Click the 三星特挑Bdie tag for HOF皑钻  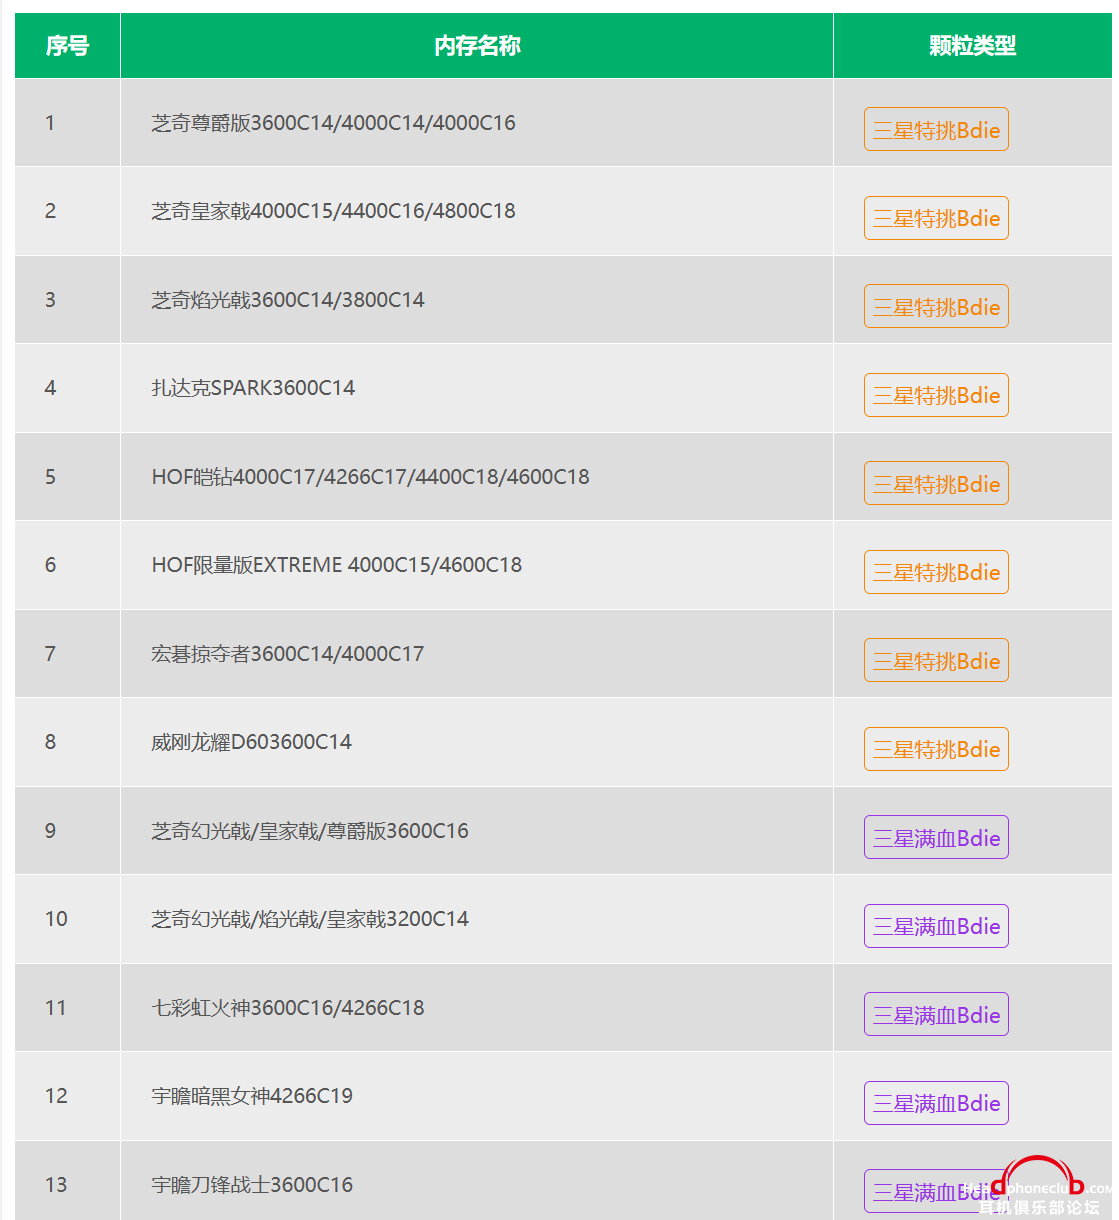936,484
